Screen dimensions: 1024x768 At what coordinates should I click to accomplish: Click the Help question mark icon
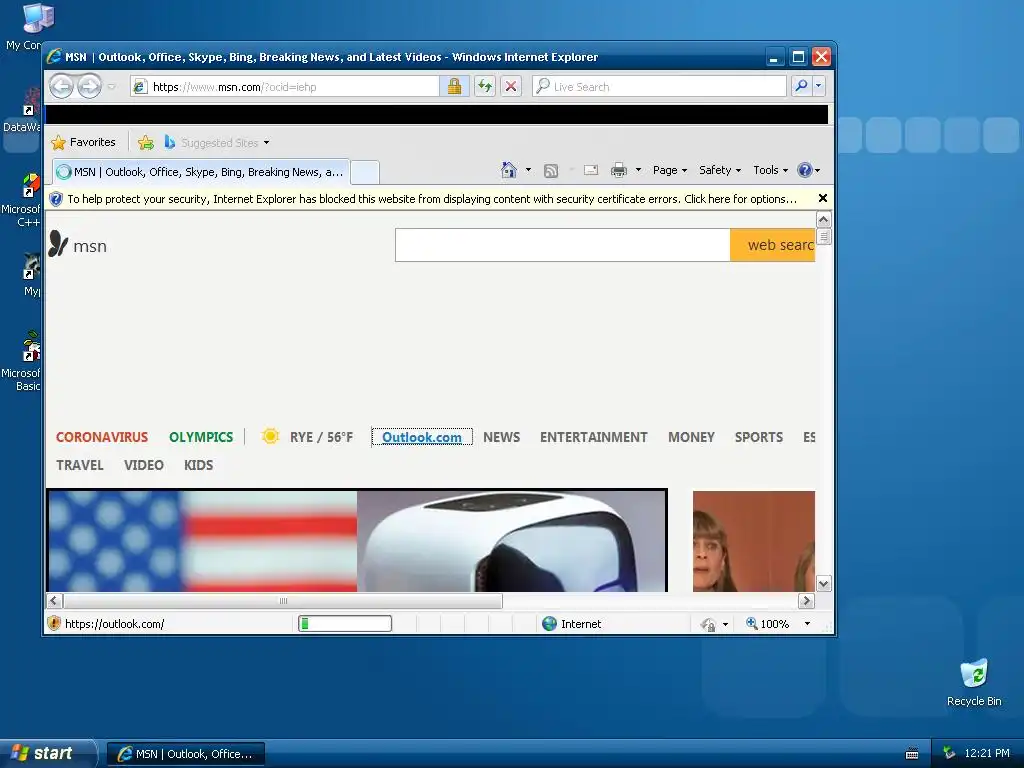(805, 170)
